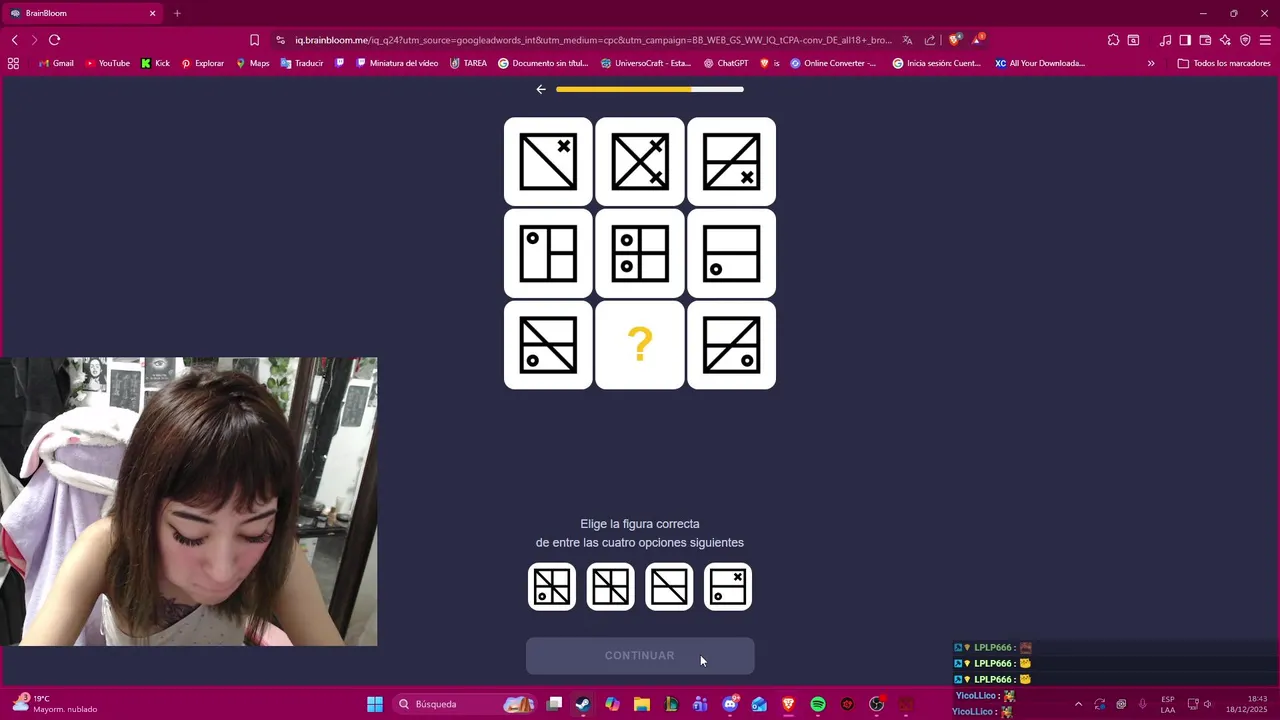The width and height of the screenshot is (1280, 720).
Task: Open the TAREA bookmark
Action: tap(468, 63)
